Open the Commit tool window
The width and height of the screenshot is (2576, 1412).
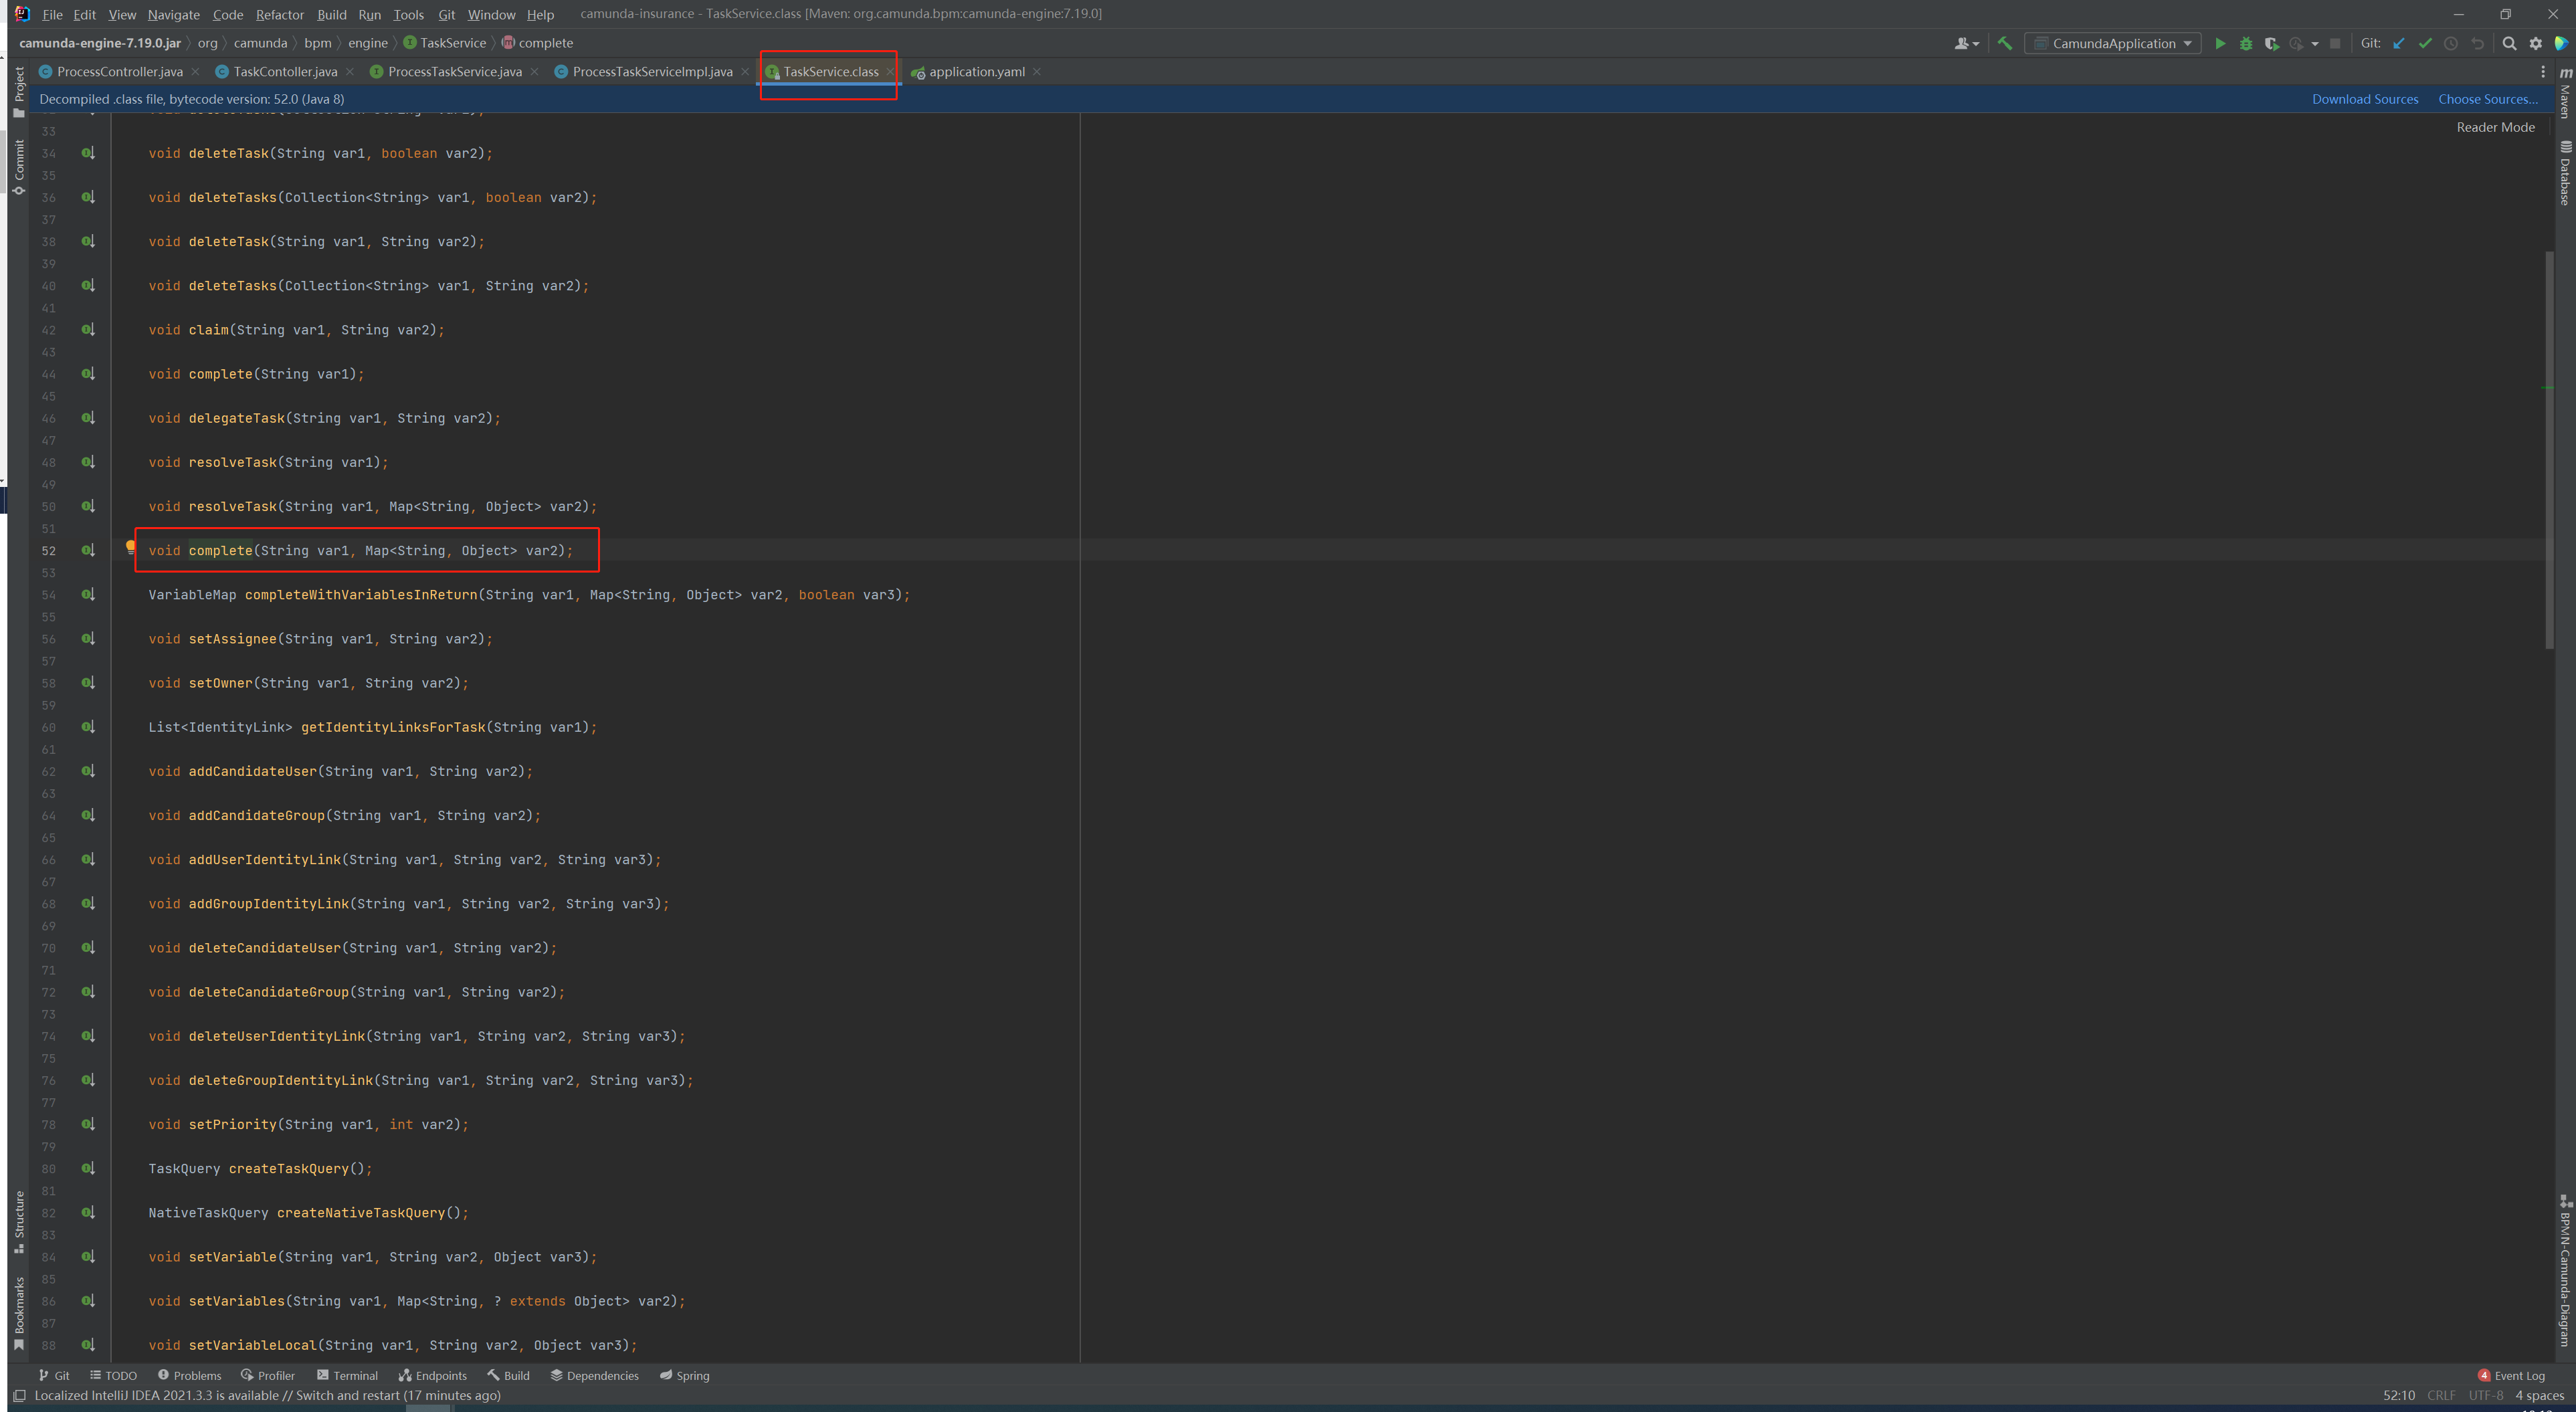click(x=19, y=167)
